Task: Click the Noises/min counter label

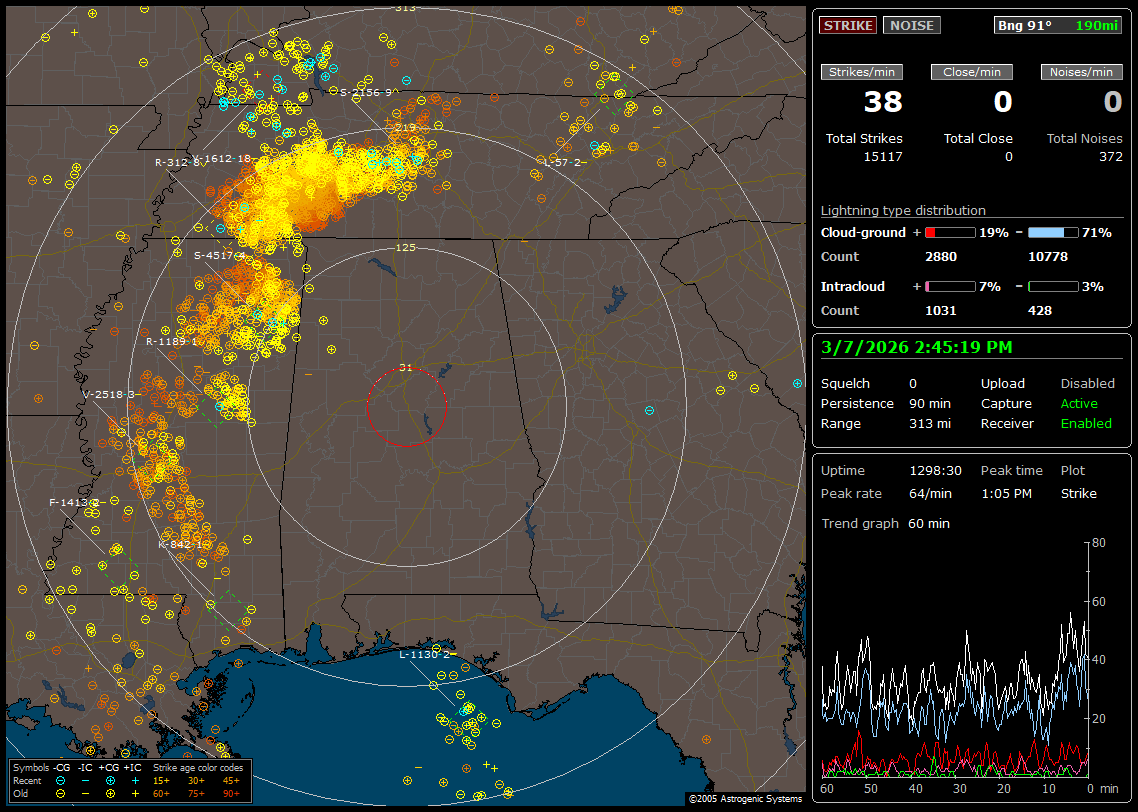Action: 1081,72
